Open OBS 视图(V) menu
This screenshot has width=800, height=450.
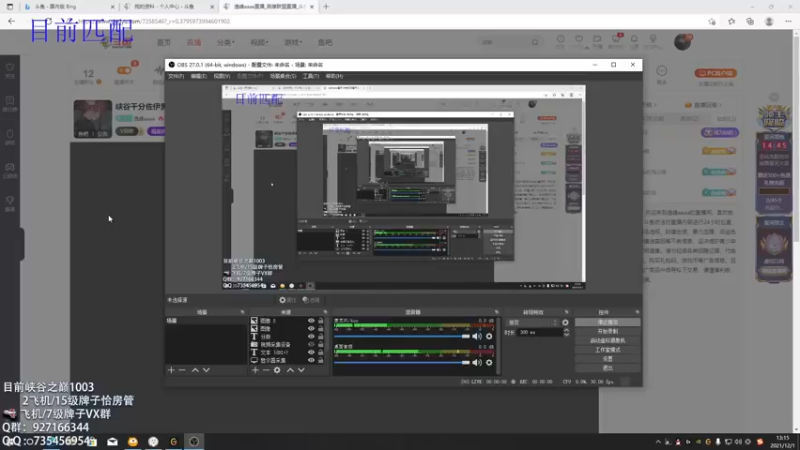pos(222,76)
